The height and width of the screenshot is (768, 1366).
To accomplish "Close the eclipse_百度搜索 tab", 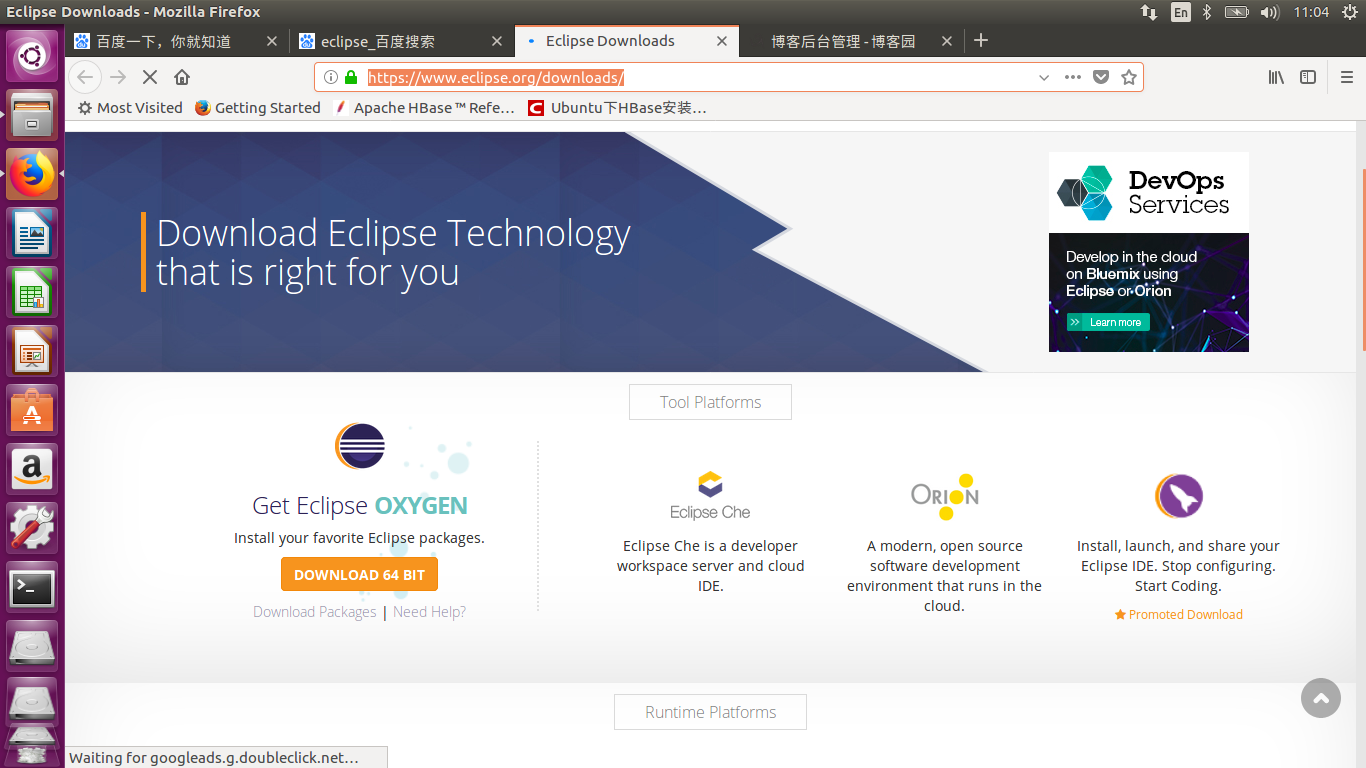I will point(498,41).
